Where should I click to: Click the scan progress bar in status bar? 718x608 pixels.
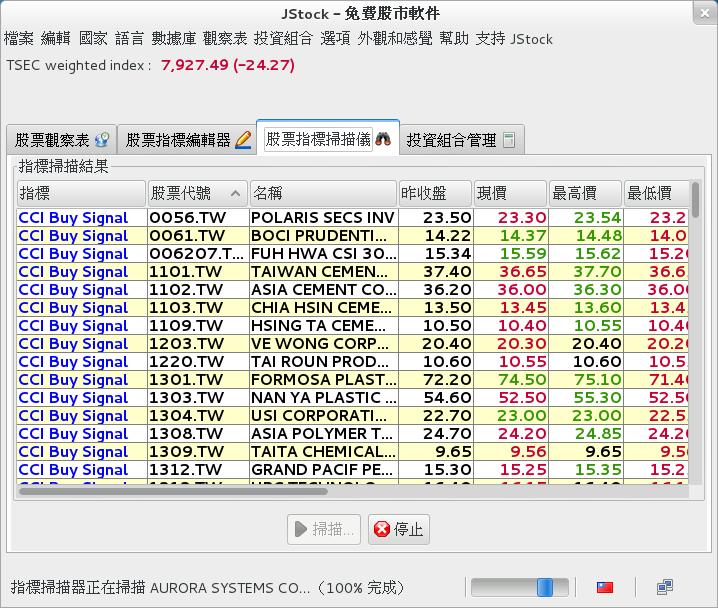[x=520, y=587]
